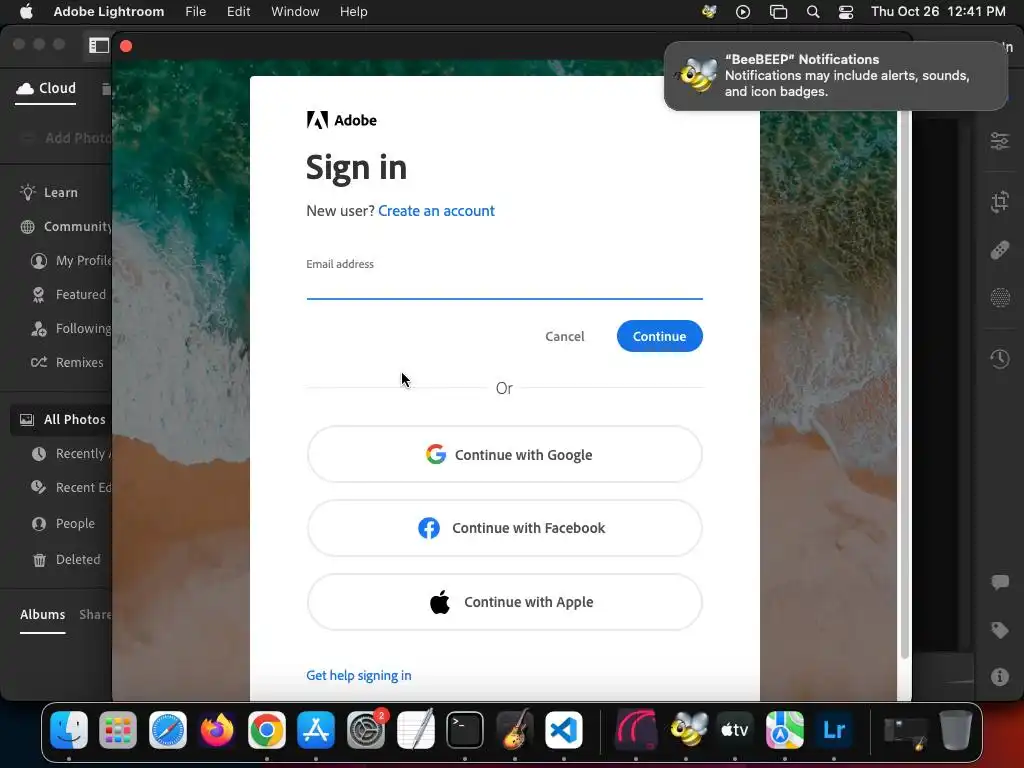Screen dimensions: 1024x768
Task: Open My Profile in the sidebar
Action: pos(71,261)
